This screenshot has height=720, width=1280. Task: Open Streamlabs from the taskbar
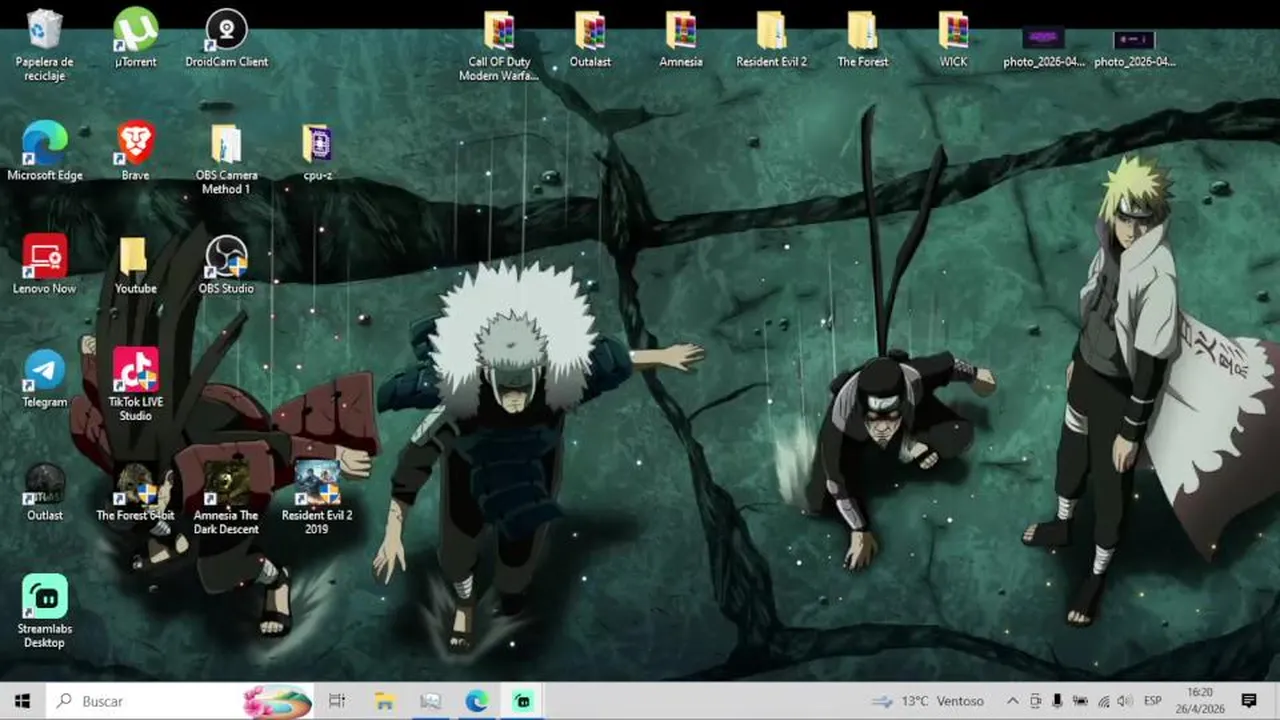pyautogui.click(x=523, y=701)
